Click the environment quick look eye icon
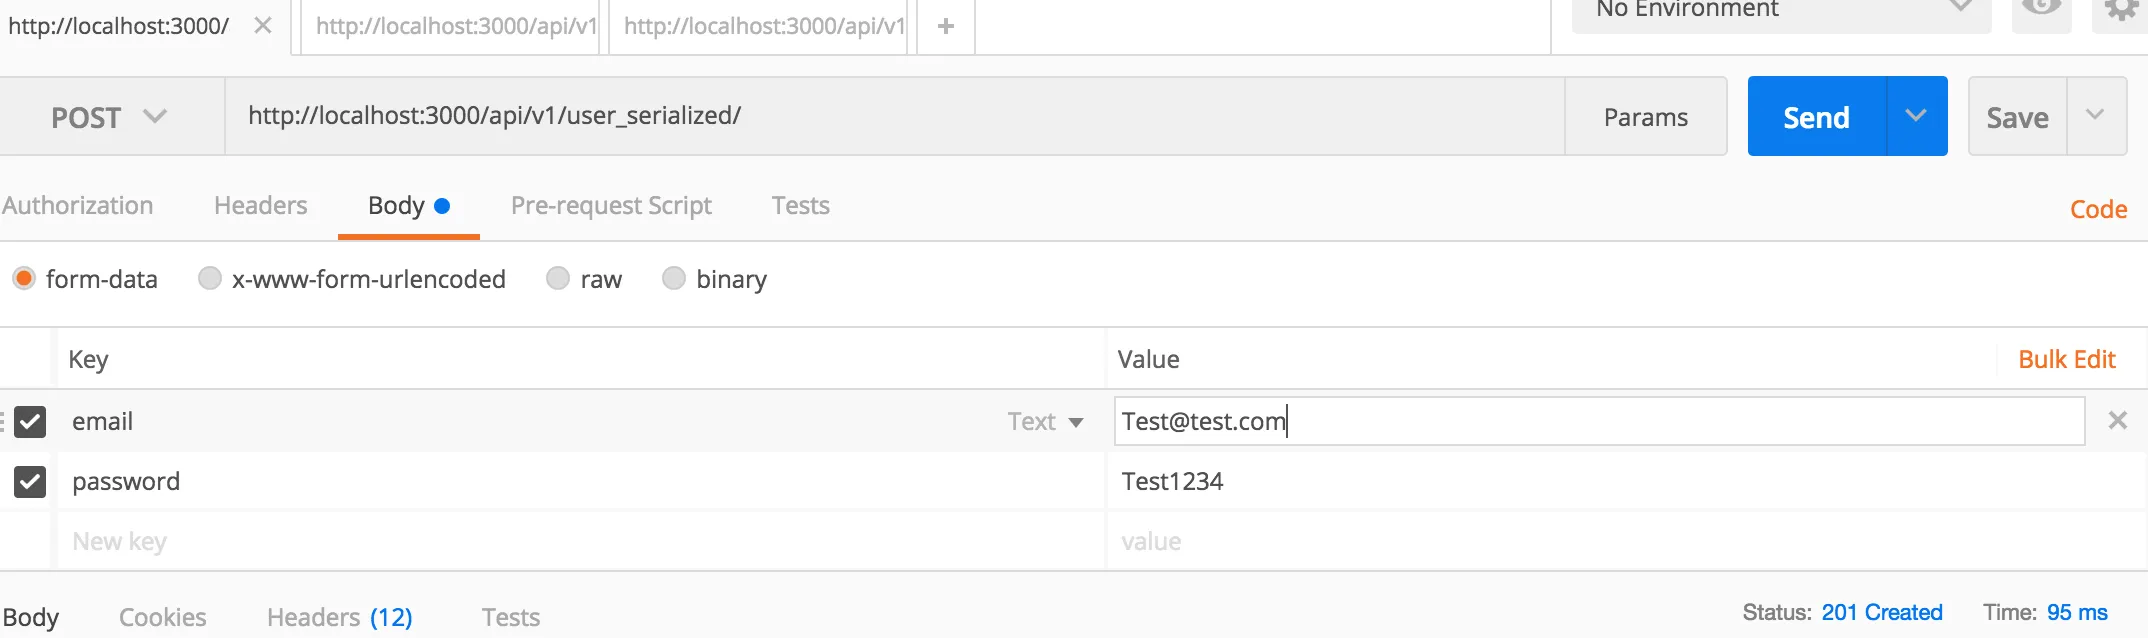 point(2041,9)
